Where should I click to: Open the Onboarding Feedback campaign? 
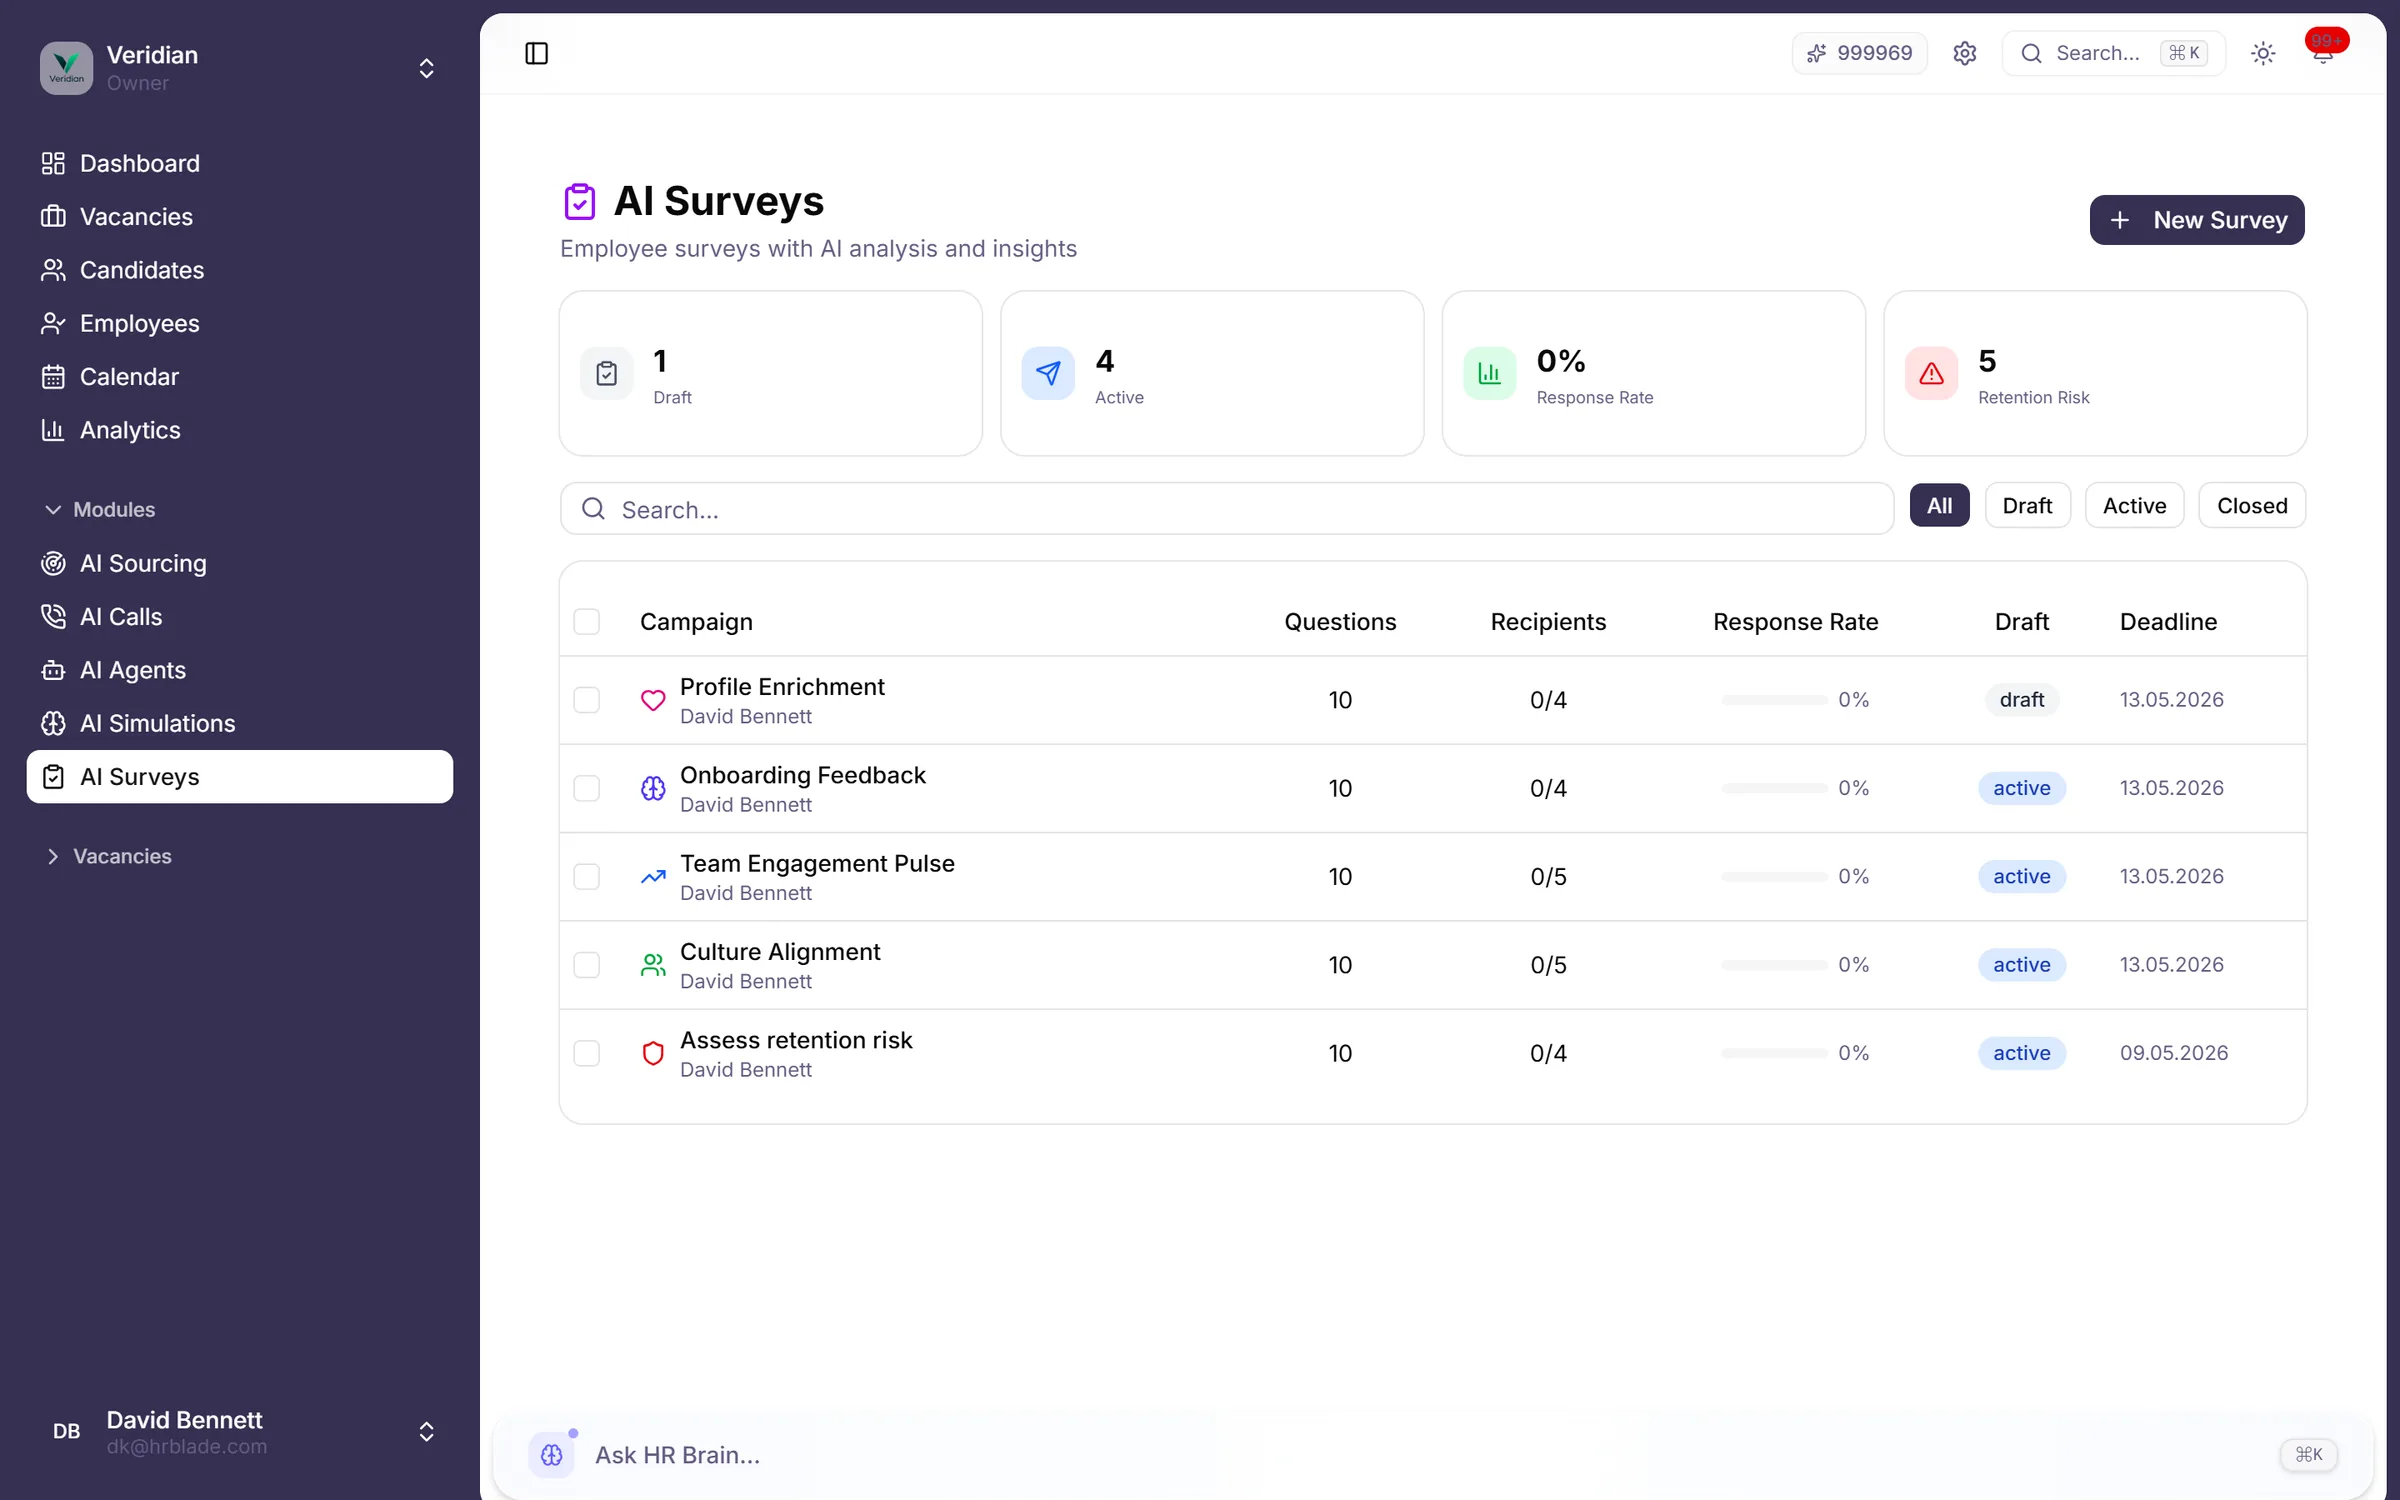[x=803, y=775]
